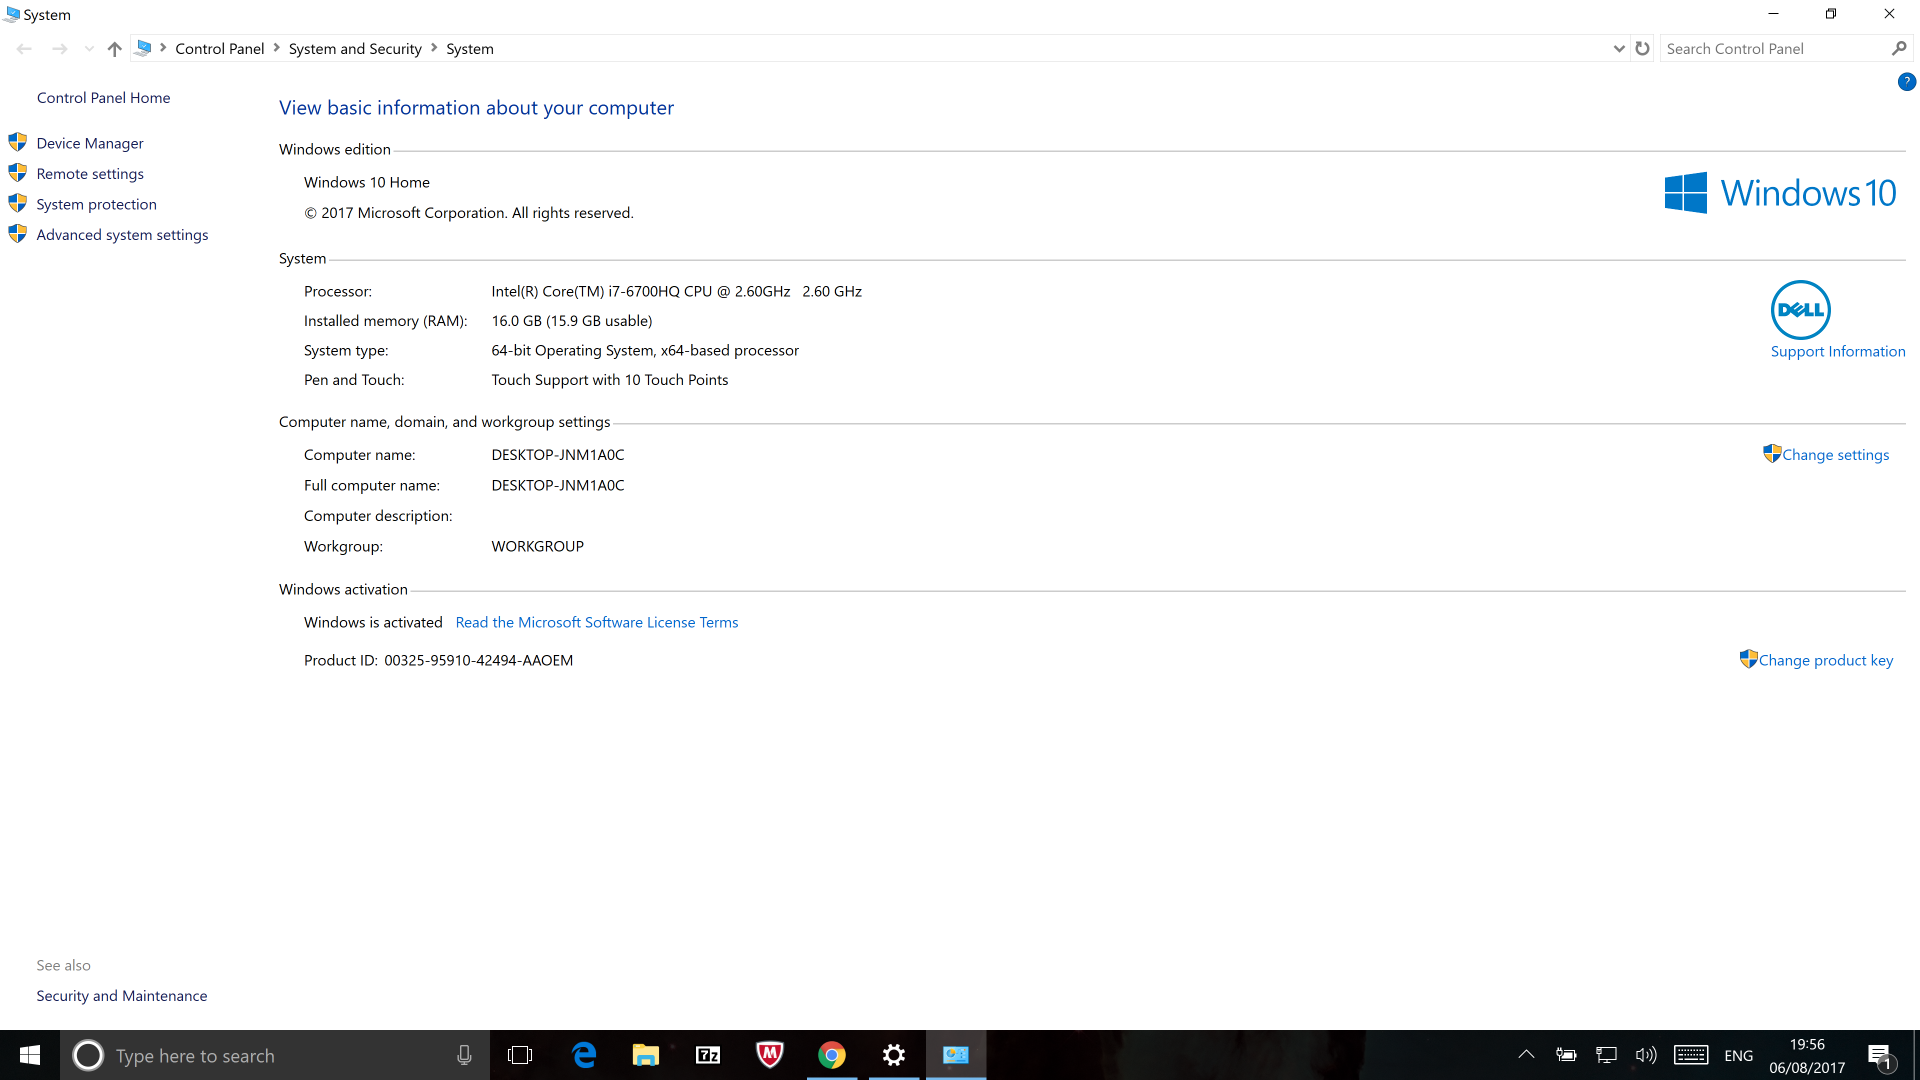Open Chrome browser from taskbar
This screenshot has height=1080, width=1920.
click(x=832, y=1055)
